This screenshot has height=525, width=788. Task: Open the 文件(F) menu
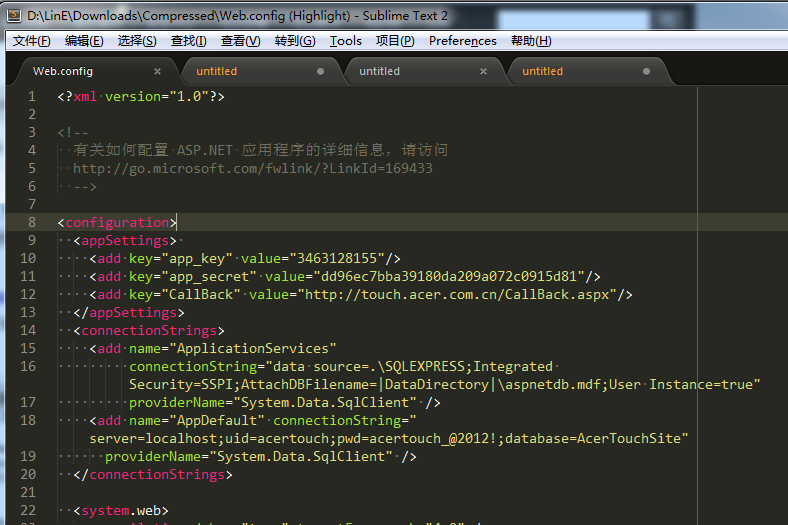32,41
